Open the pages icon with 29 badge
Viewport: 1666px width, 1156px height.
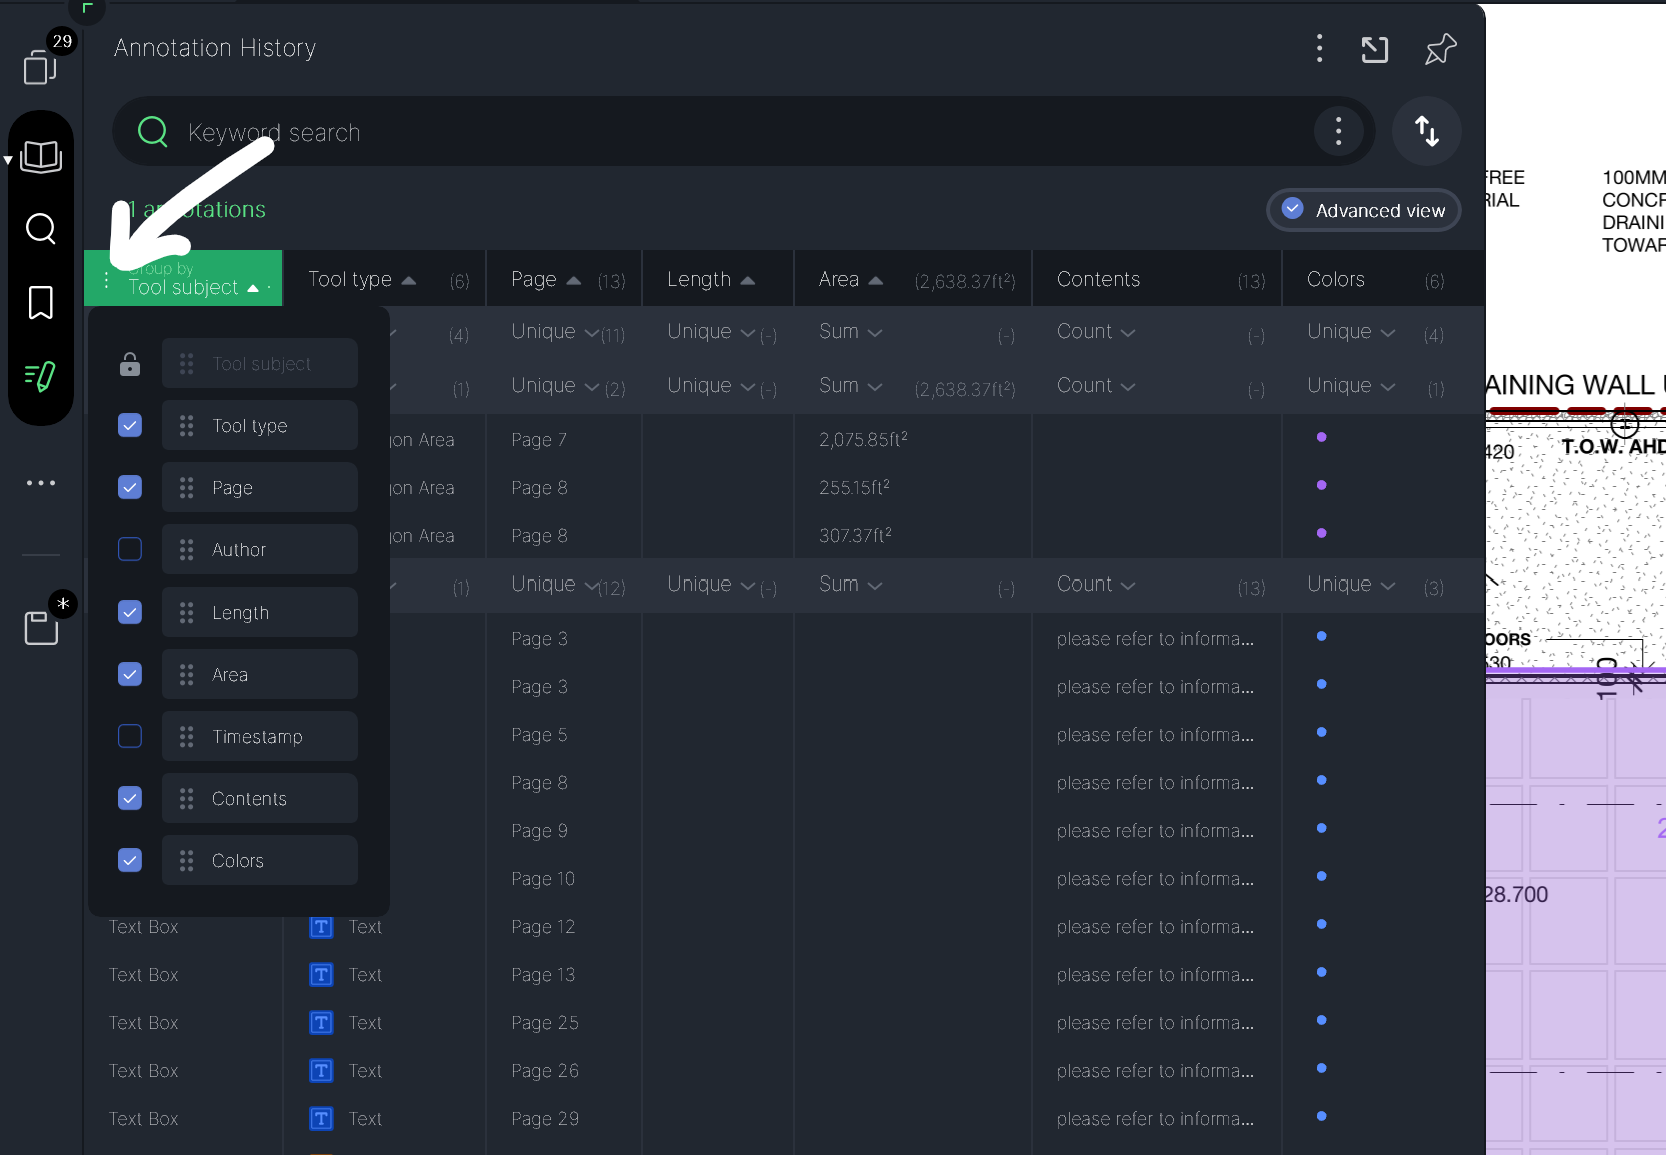[40, 67]
